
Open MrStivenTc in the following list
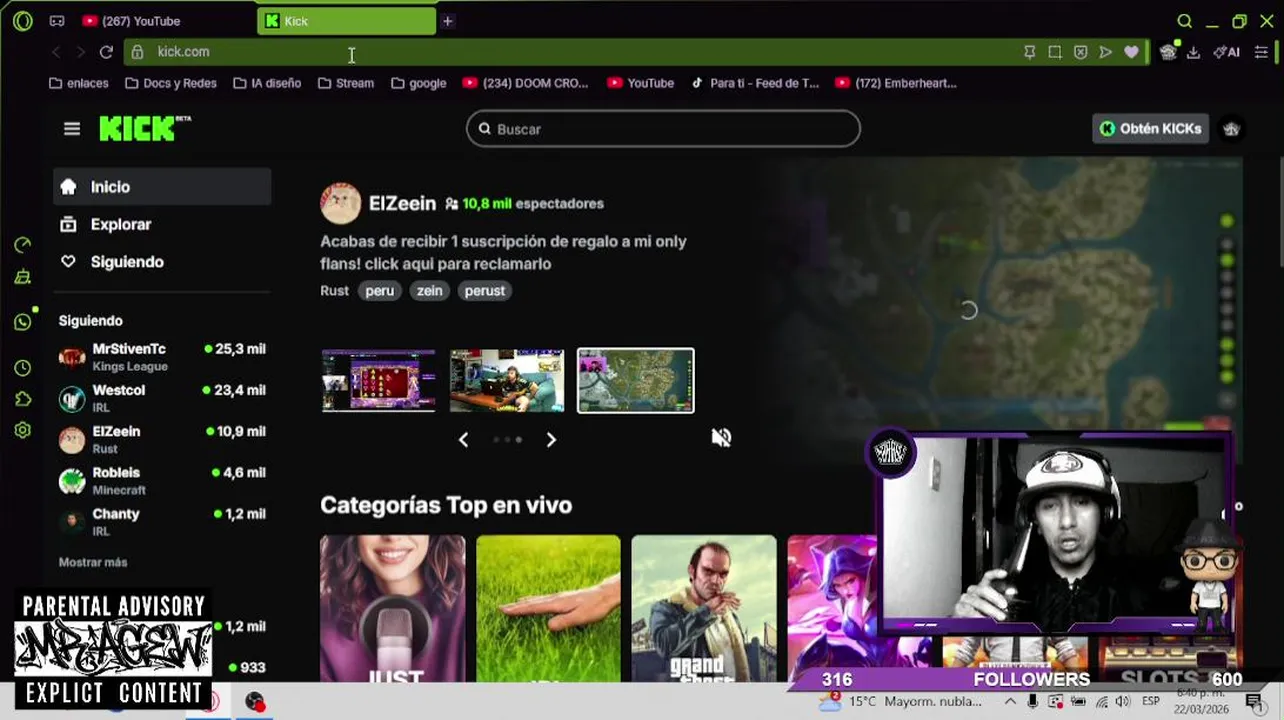click(162, 357)
